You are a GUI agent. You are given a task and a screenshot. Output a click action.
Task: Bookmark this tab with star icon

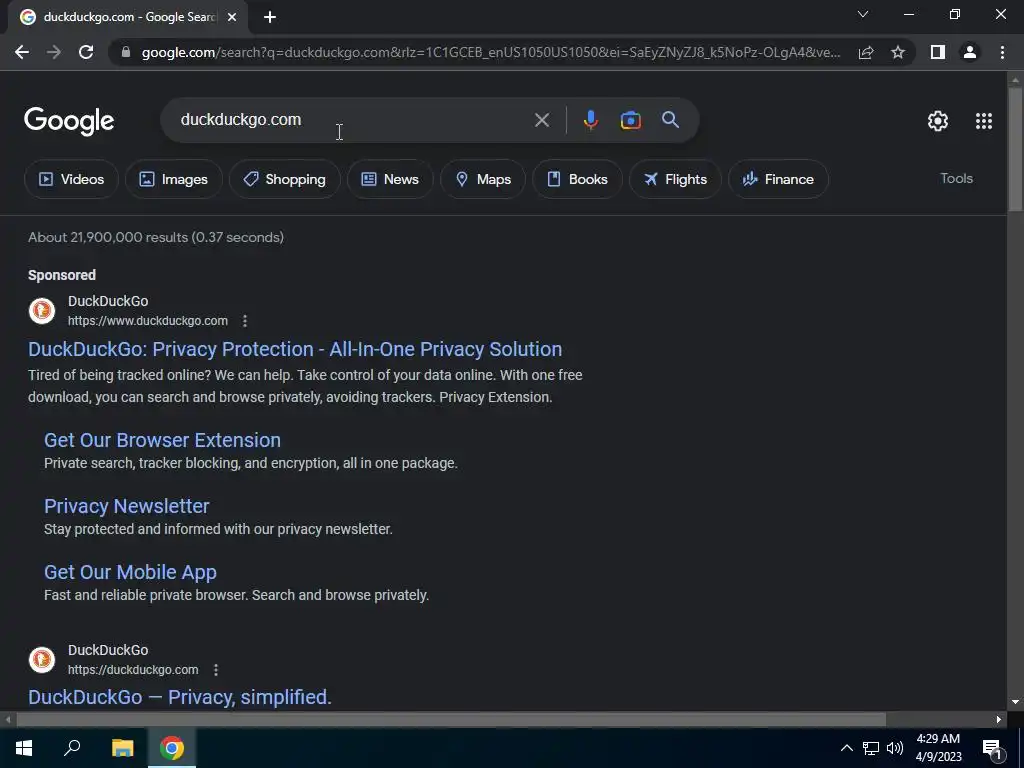[x=898, y=52]
